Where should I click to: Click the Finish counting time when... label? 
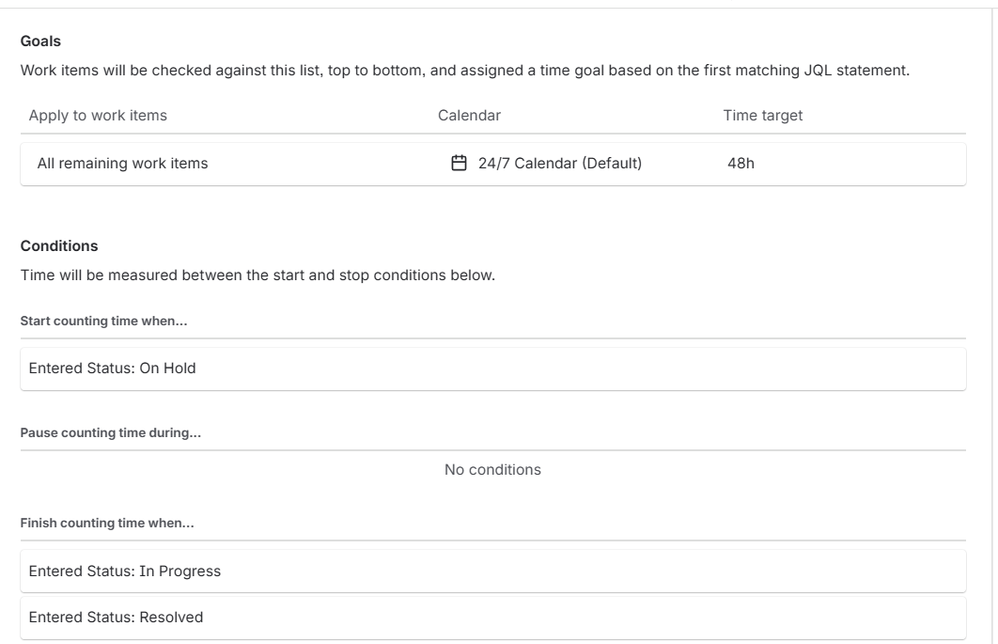pos(107,523)
